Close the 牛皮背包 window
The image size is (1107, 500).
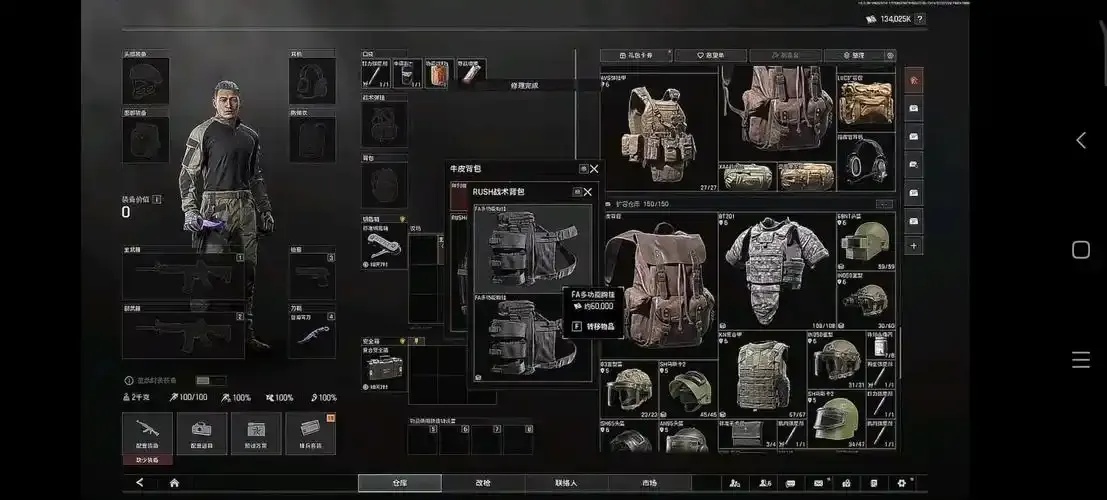(594, 169)
